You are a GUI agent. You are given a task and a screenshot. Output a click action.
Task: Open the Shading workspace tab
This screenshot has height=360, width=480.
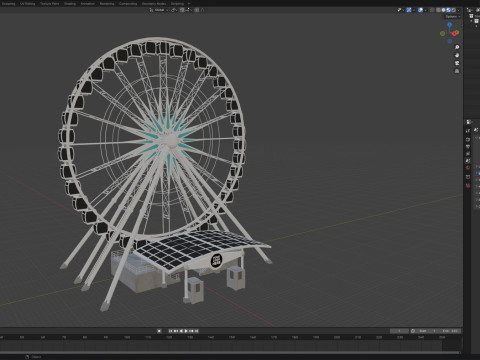[70, 4]
